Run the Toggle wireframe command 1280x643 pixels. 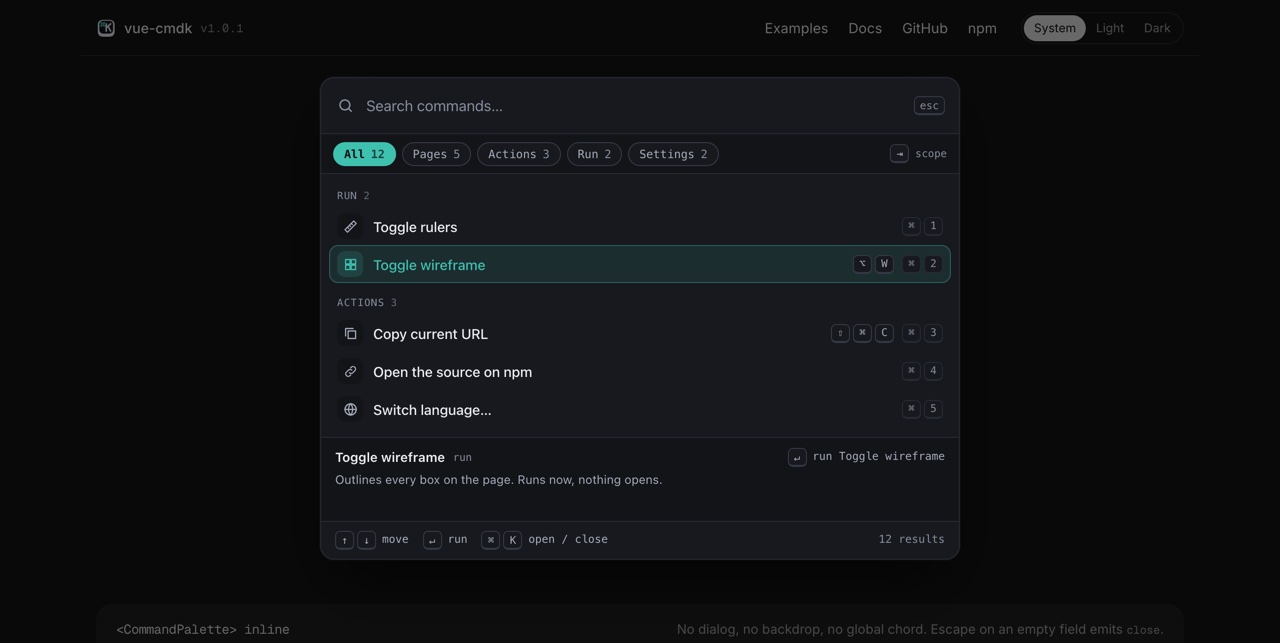(x=640, y=264)
